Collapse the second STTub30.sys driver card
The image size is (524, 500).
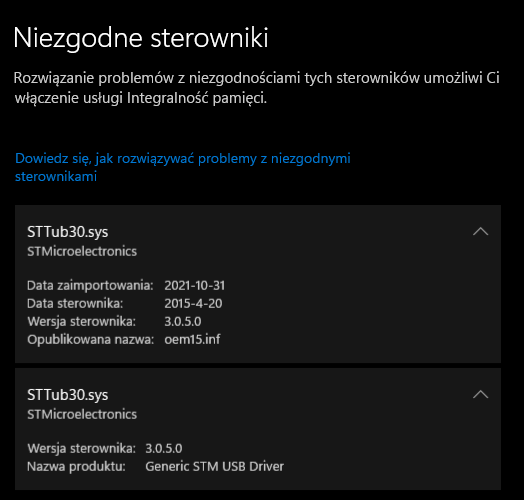coord(481,394)
